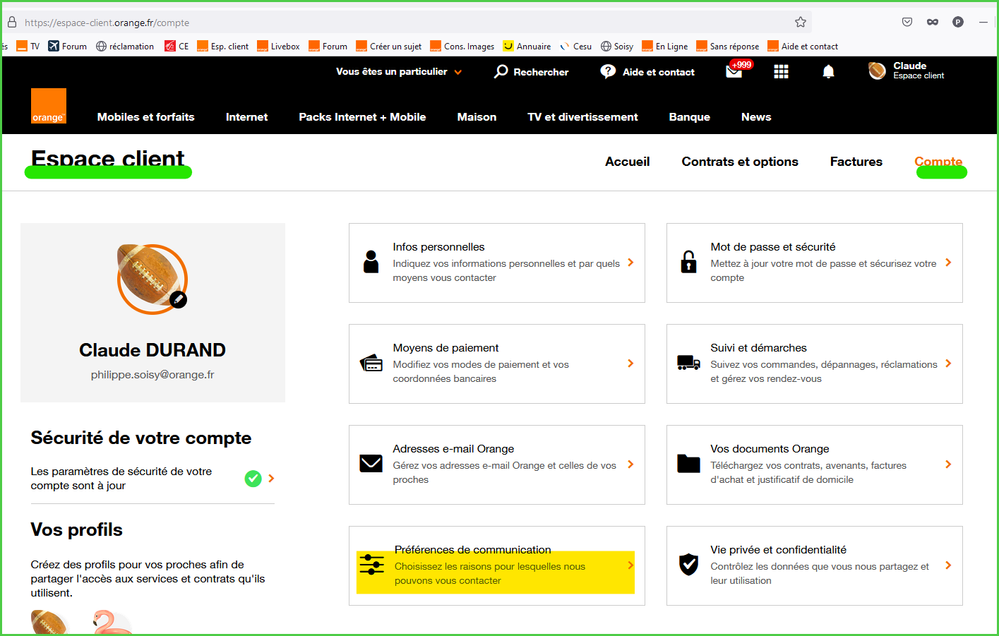Viewport: 999px width, 636px height.
Task: Click the arrow on Suivi et démarches card
Action: click(948, 363)
